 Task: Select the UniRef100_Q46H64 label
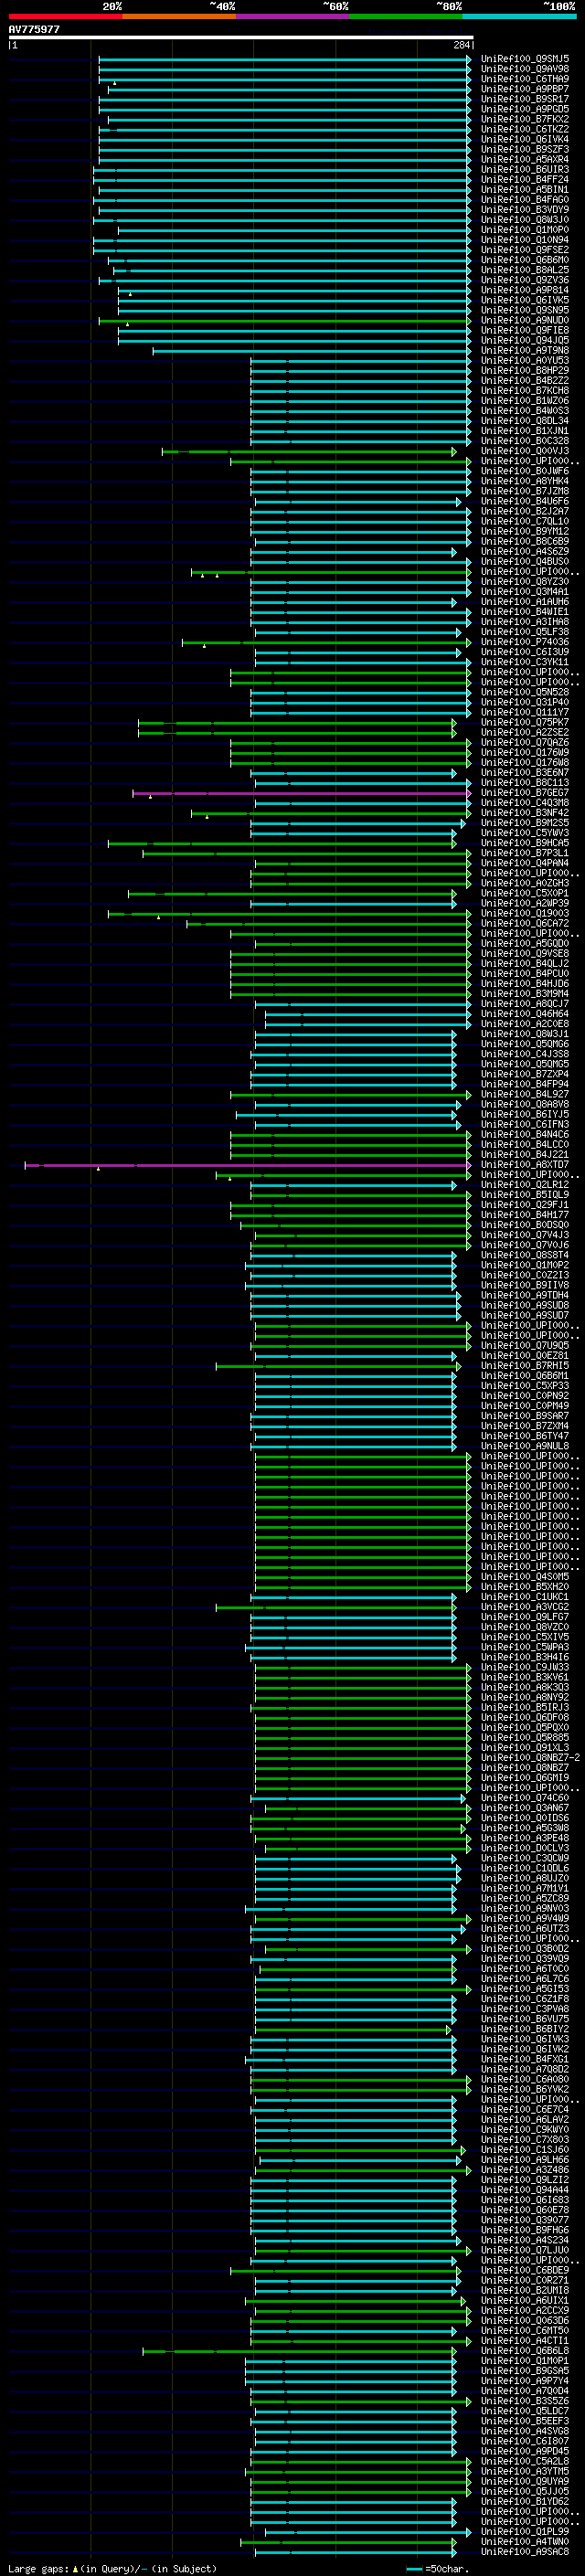coord(525,1014)
